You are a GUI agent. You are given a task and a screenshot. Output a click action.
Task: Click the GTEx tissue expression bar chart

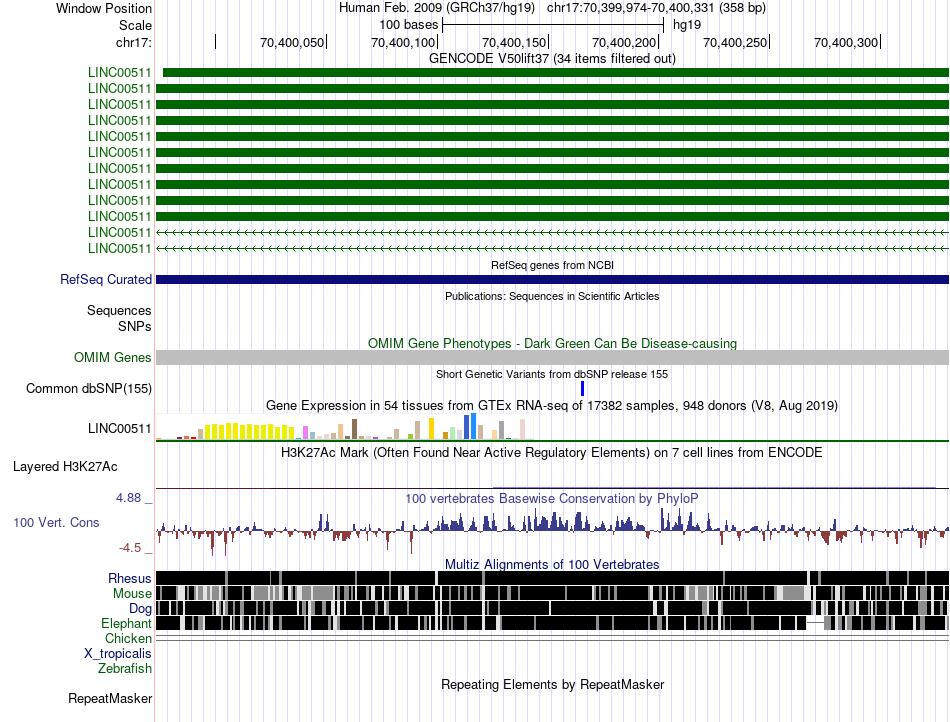pyautogui.click(x=345, y=426)
